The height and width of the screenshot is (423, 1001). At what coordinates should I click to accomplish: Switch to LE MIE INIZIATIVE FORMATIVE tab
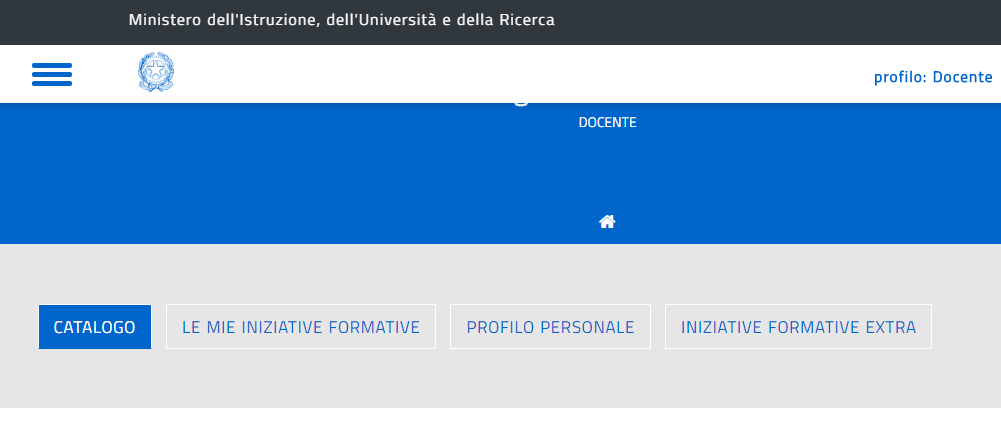pos(301,327)
